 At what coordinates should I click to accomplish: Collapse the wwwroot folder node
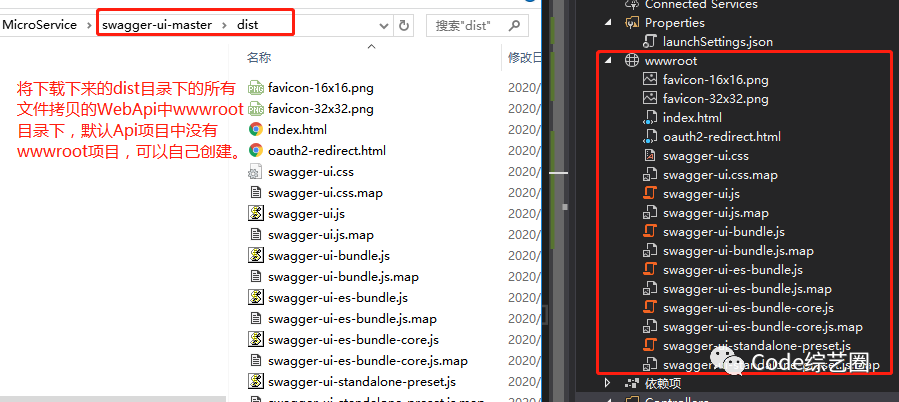(607, 60)
